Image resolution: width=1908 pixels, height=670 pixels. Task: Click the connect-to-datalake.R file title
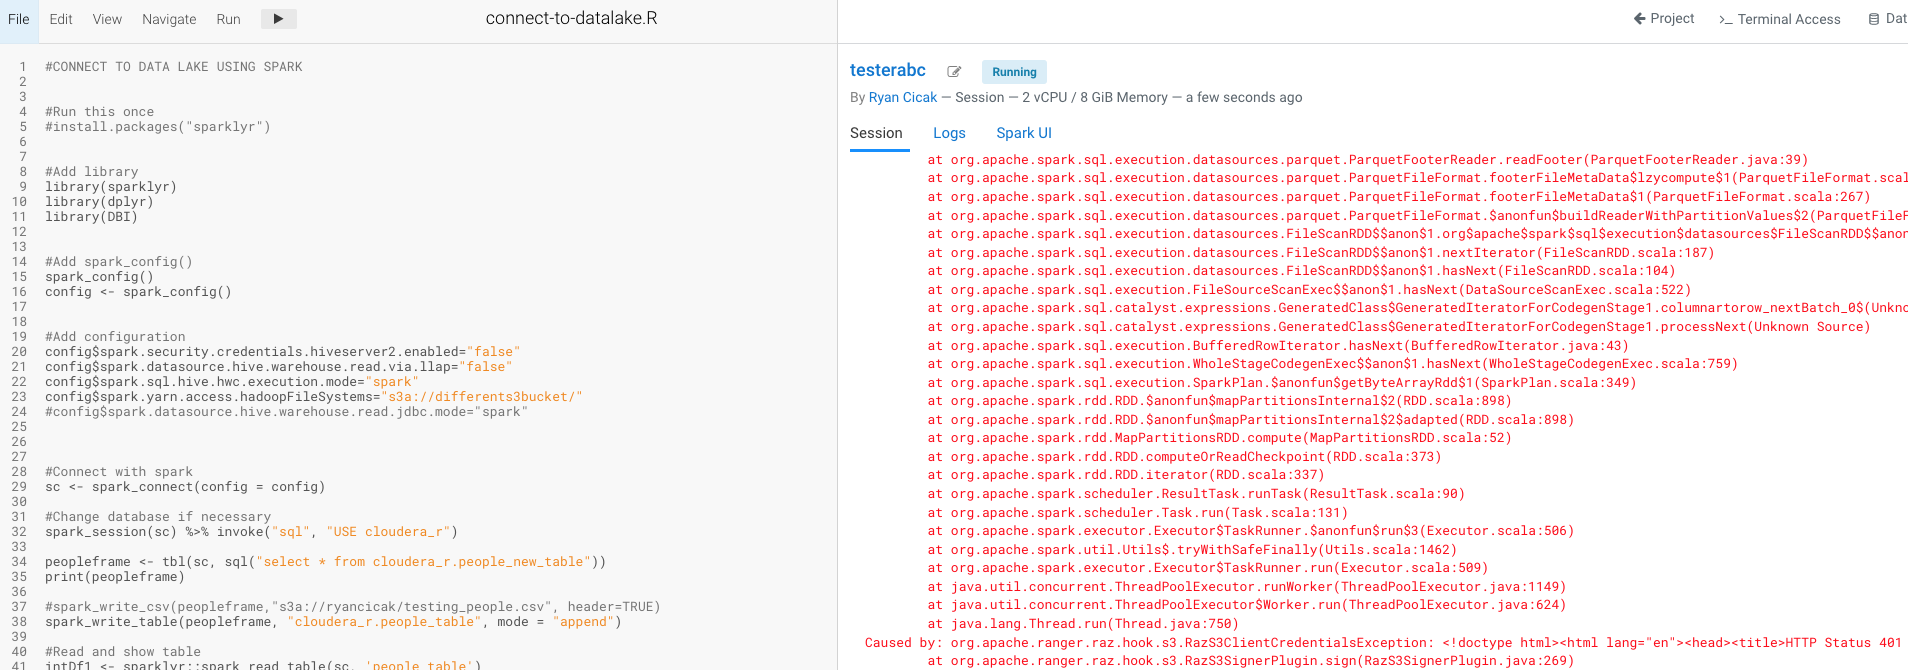click(x=571, y=18)
